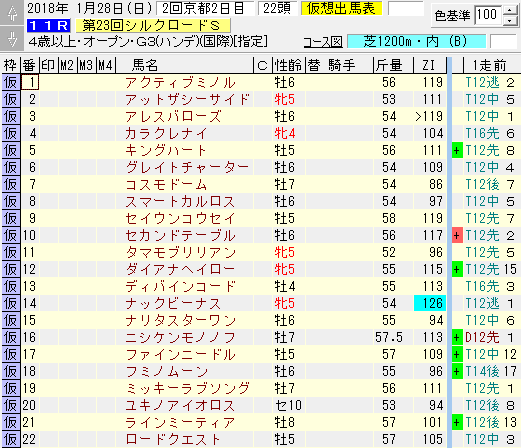Click the green plus icon for キングハート

(457, 150)
